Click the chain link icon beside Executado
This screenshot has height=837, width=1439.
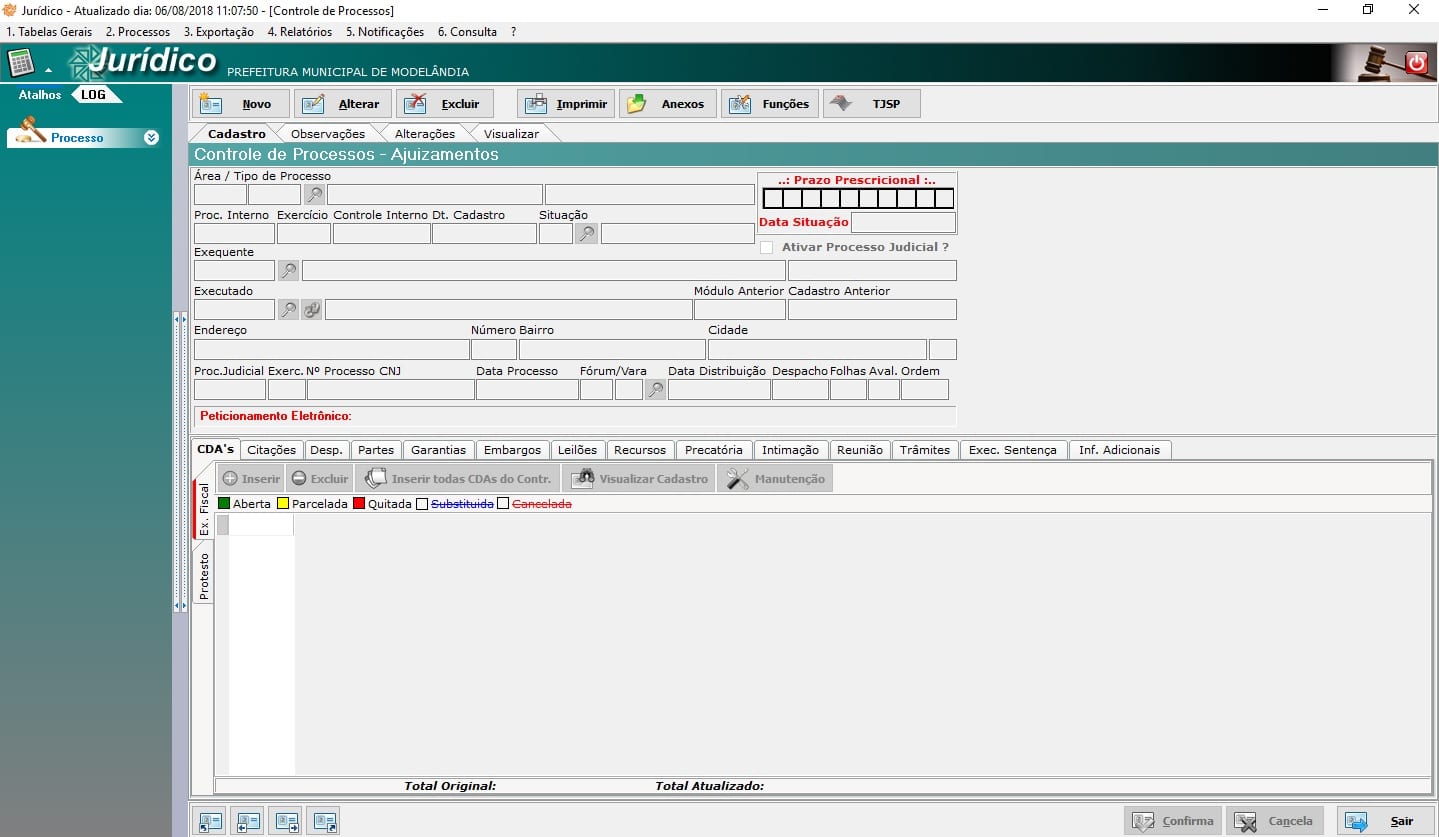312,310
